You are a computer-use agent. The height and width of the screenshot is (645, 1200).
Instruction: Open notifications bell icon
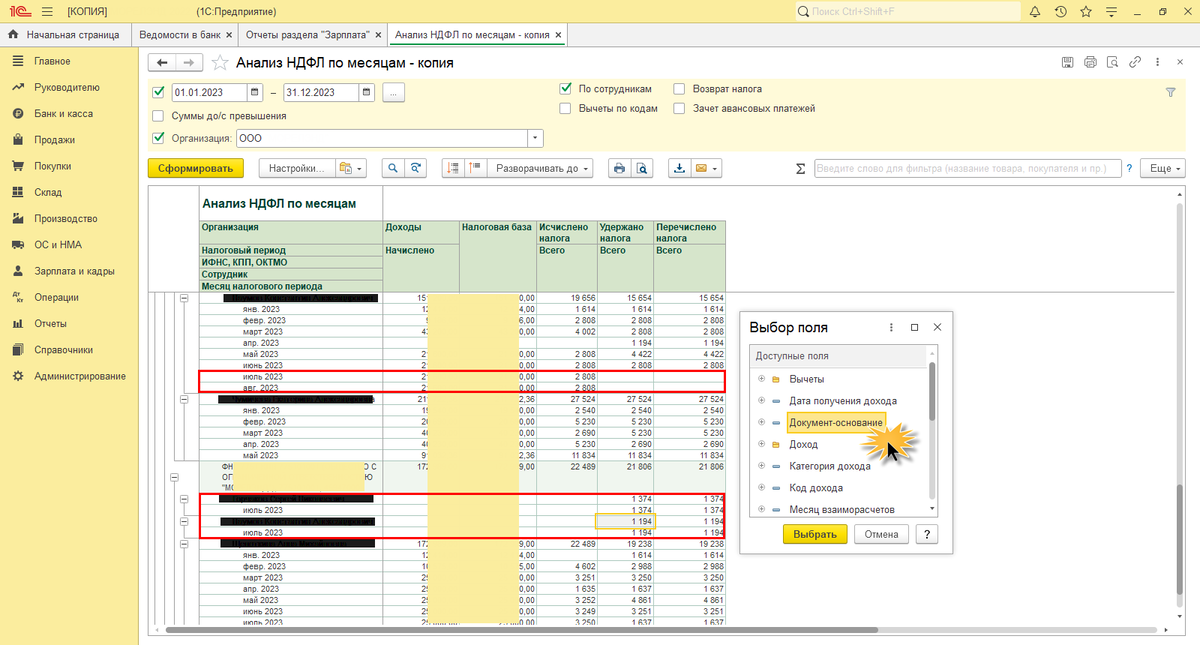(1034, 11)
